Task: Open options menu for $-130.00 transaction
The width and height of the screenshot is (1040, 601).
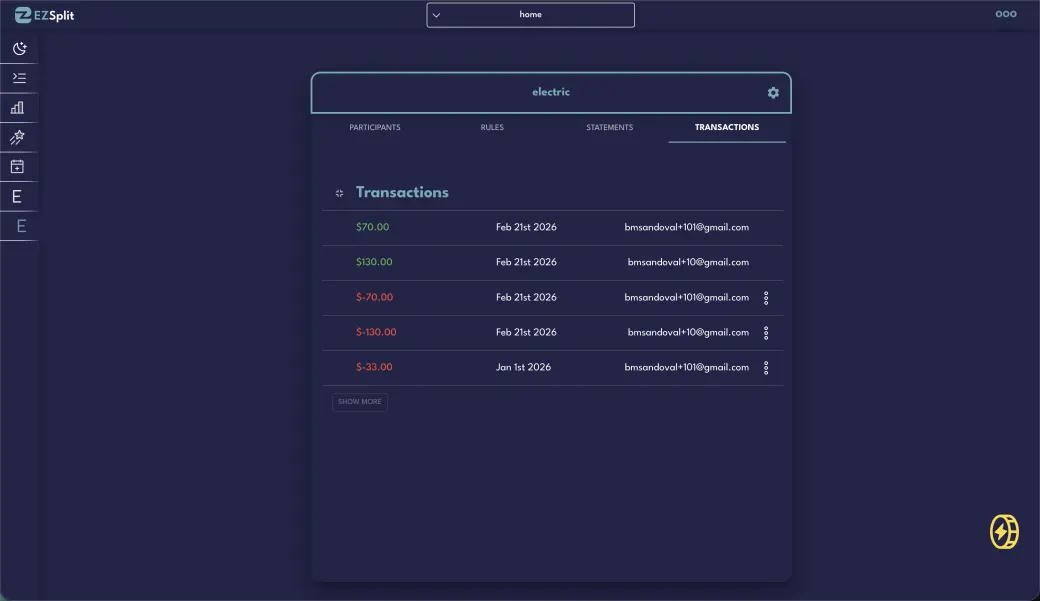Action: [x=766, y=333]
